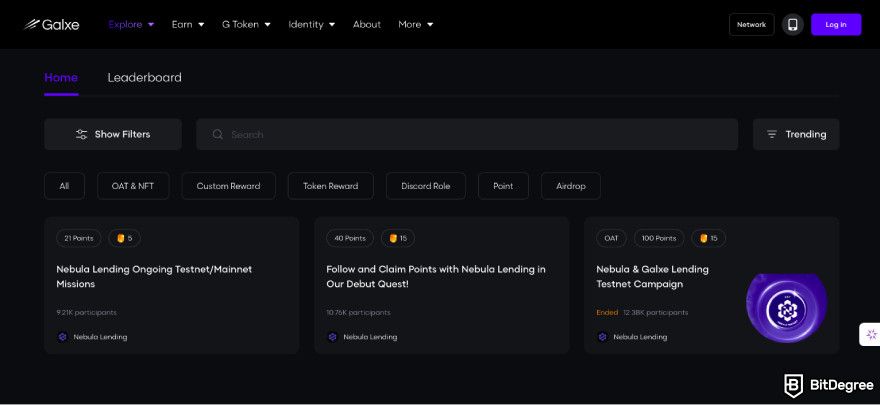Click the mobile phone icon
Image resolution: width=880 pixels, height=405 pixels.
point(792,25)
